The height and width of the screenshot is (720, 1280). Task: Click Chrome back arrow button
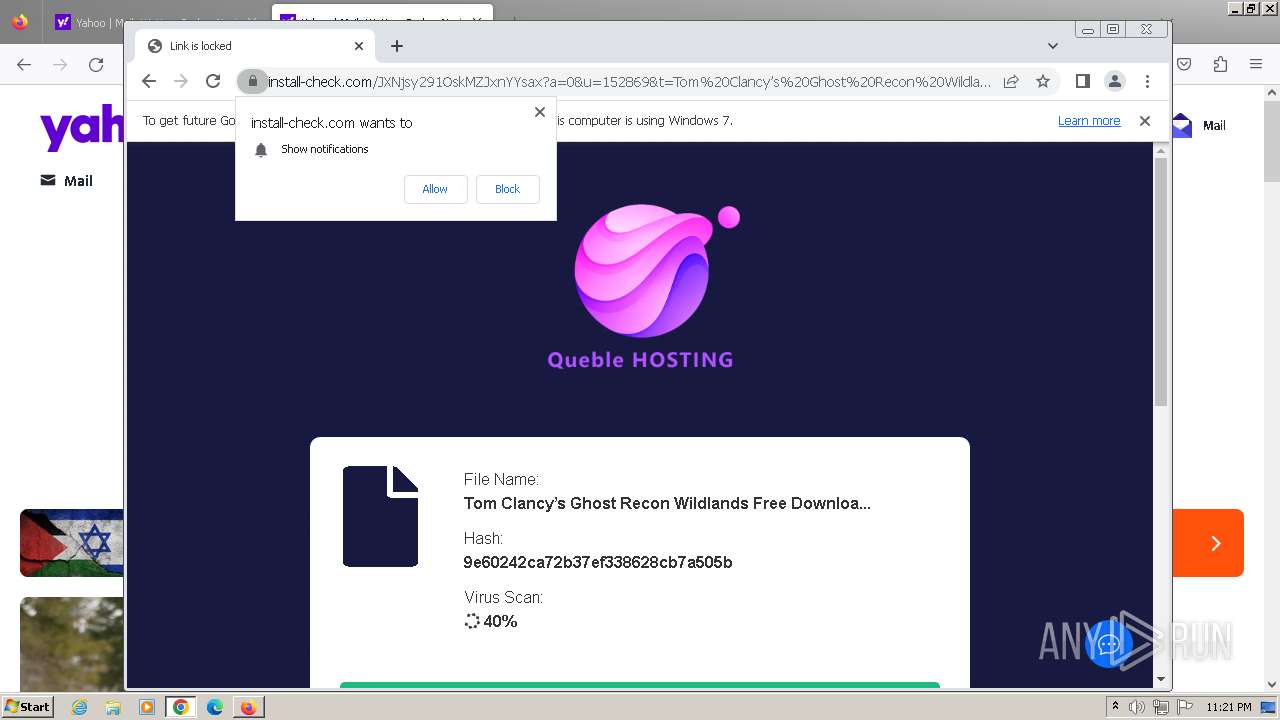[x=149, y=81]
